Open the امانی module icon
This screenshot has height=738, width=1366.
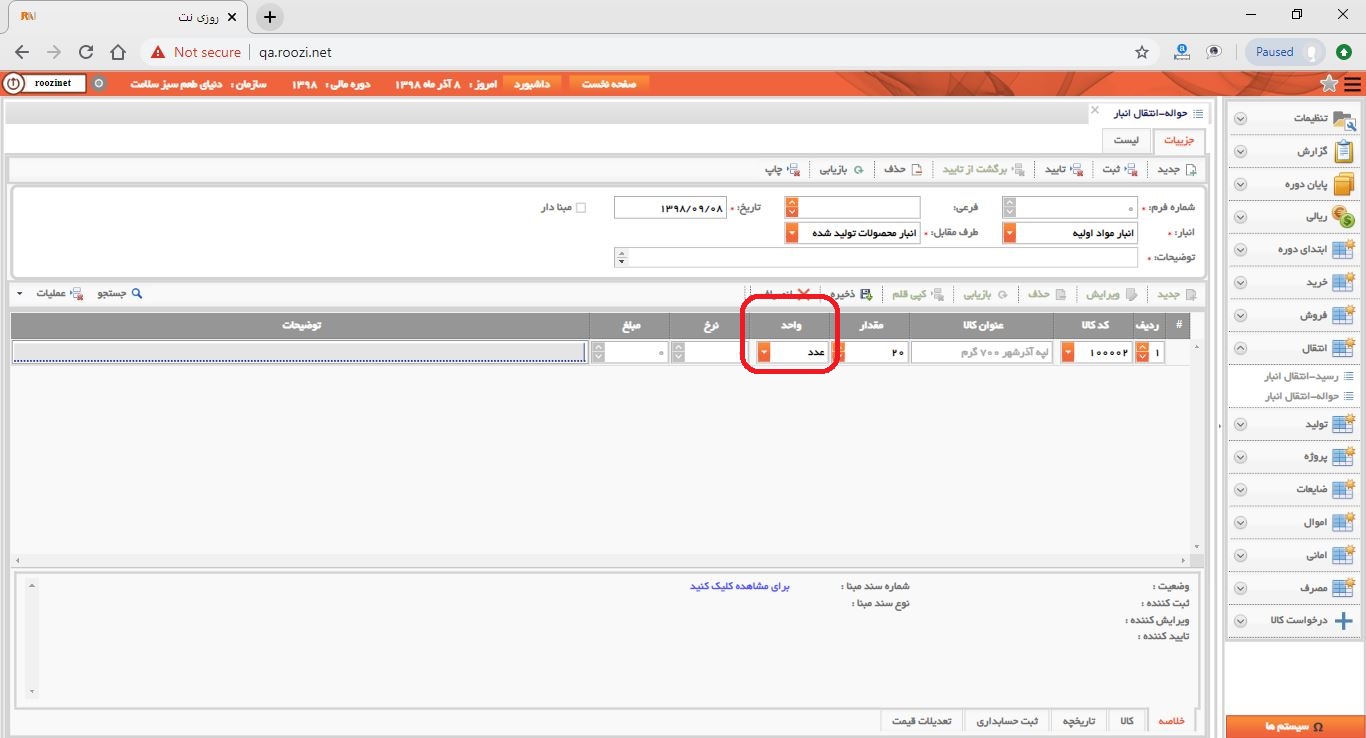[1344, 555]
